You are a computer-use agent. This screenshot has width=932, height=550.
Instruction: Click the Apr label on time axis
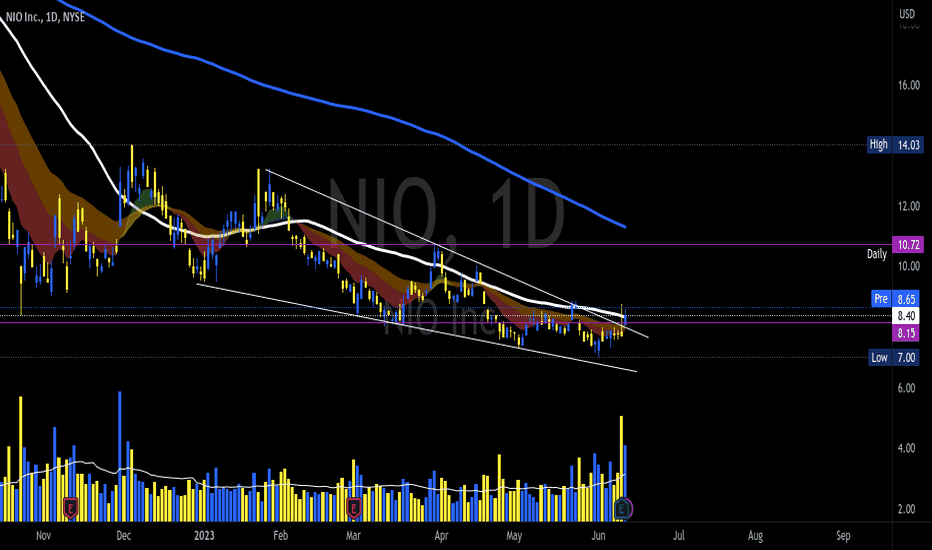pyautogui.click(x=441, y=536)
